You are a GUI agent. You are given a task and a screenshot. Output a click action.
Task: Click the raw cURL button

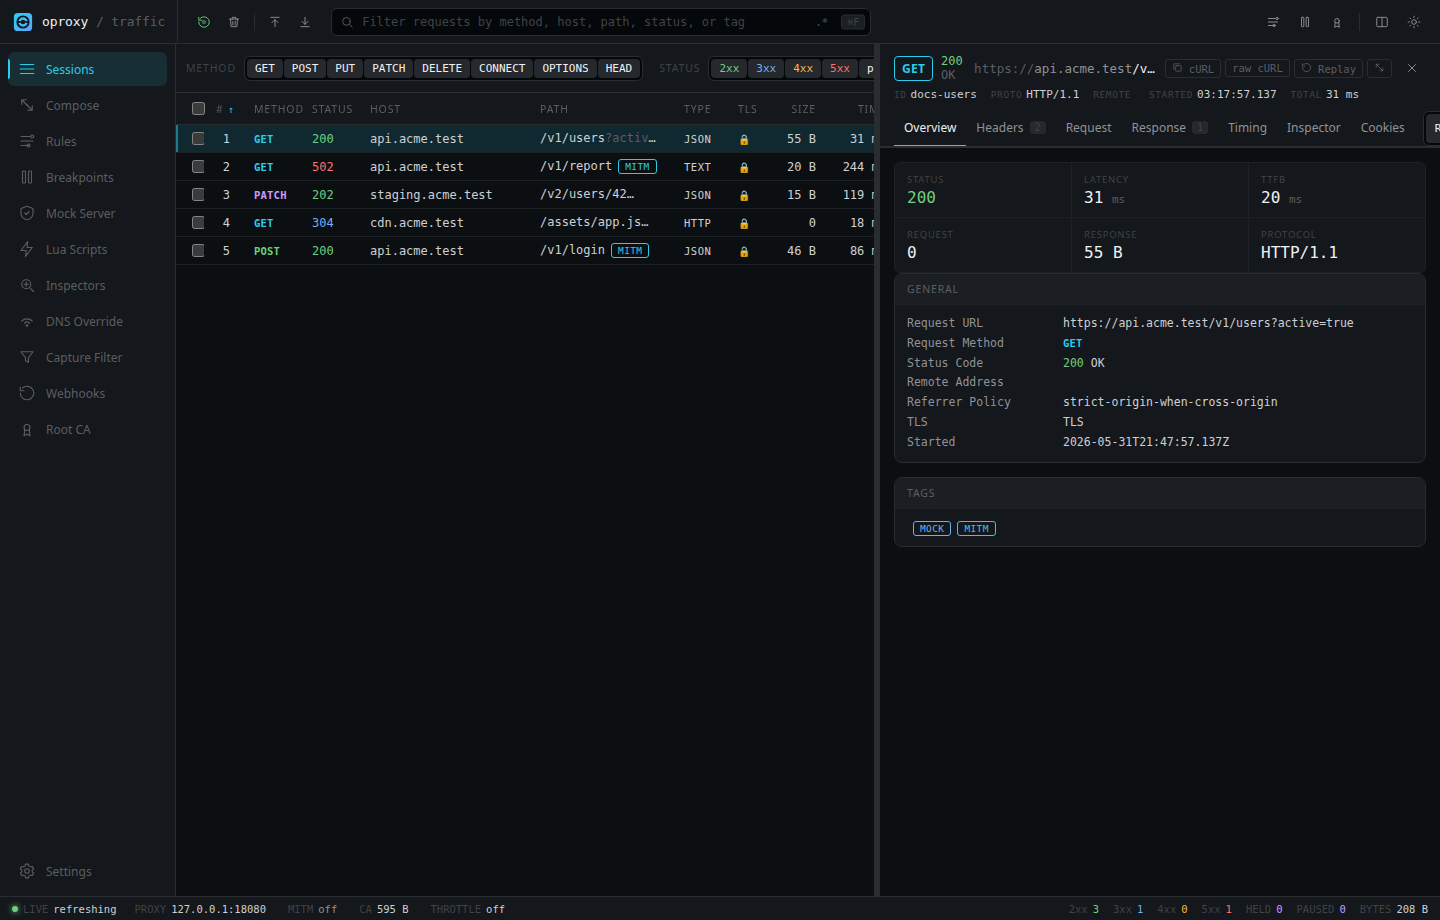pyautogui.click(x=1257, y=68)
